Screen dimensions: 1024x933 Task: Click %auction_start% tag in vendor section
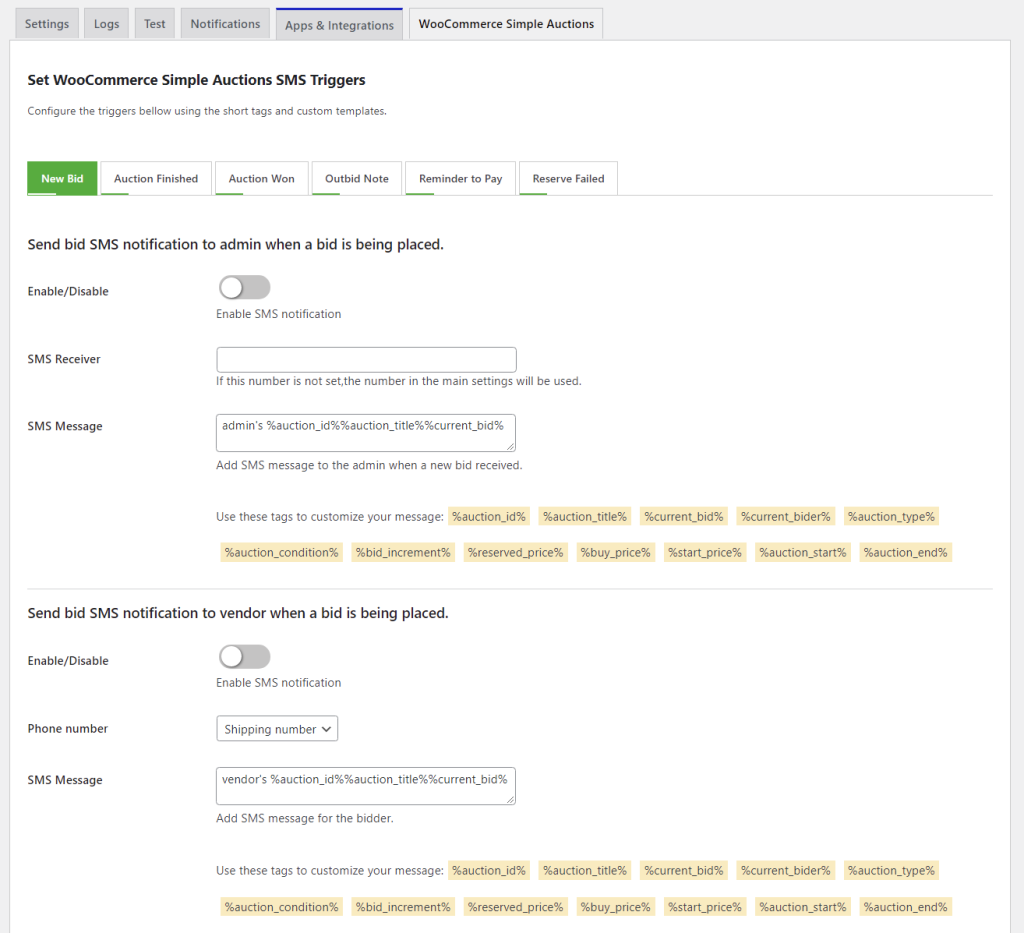coord(803,907)
